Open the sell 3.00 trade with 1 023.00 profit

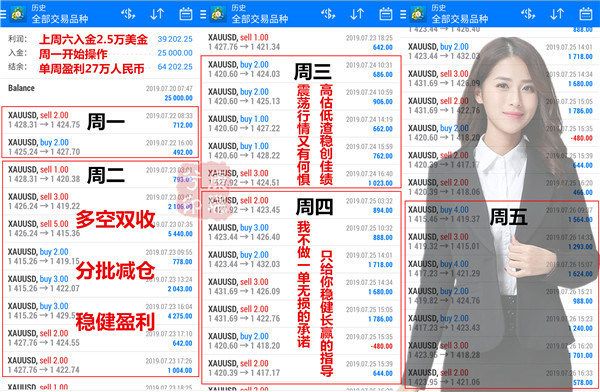tap(300, 178)
